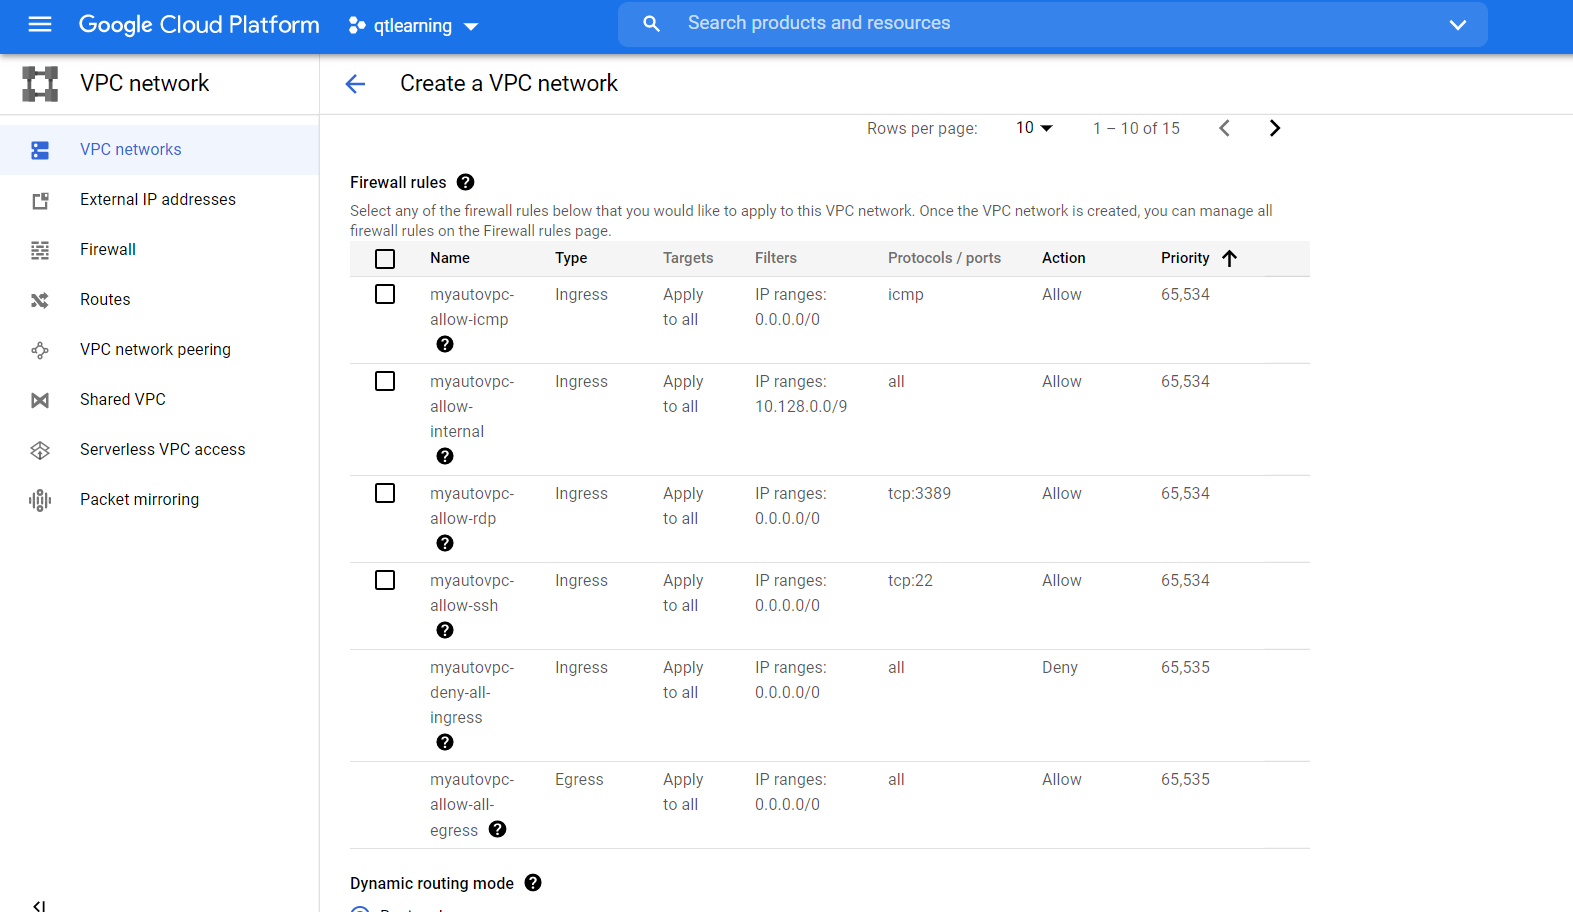Show help for myautovpc-allow-ssh rule
This screenshot has height=912, width=1573.
445,630
